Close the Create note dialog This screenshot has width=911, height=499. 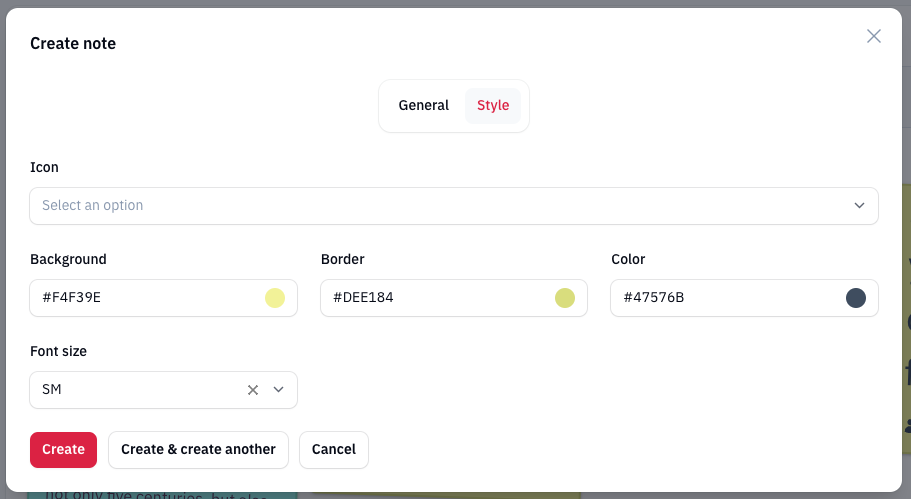[873, 36]
